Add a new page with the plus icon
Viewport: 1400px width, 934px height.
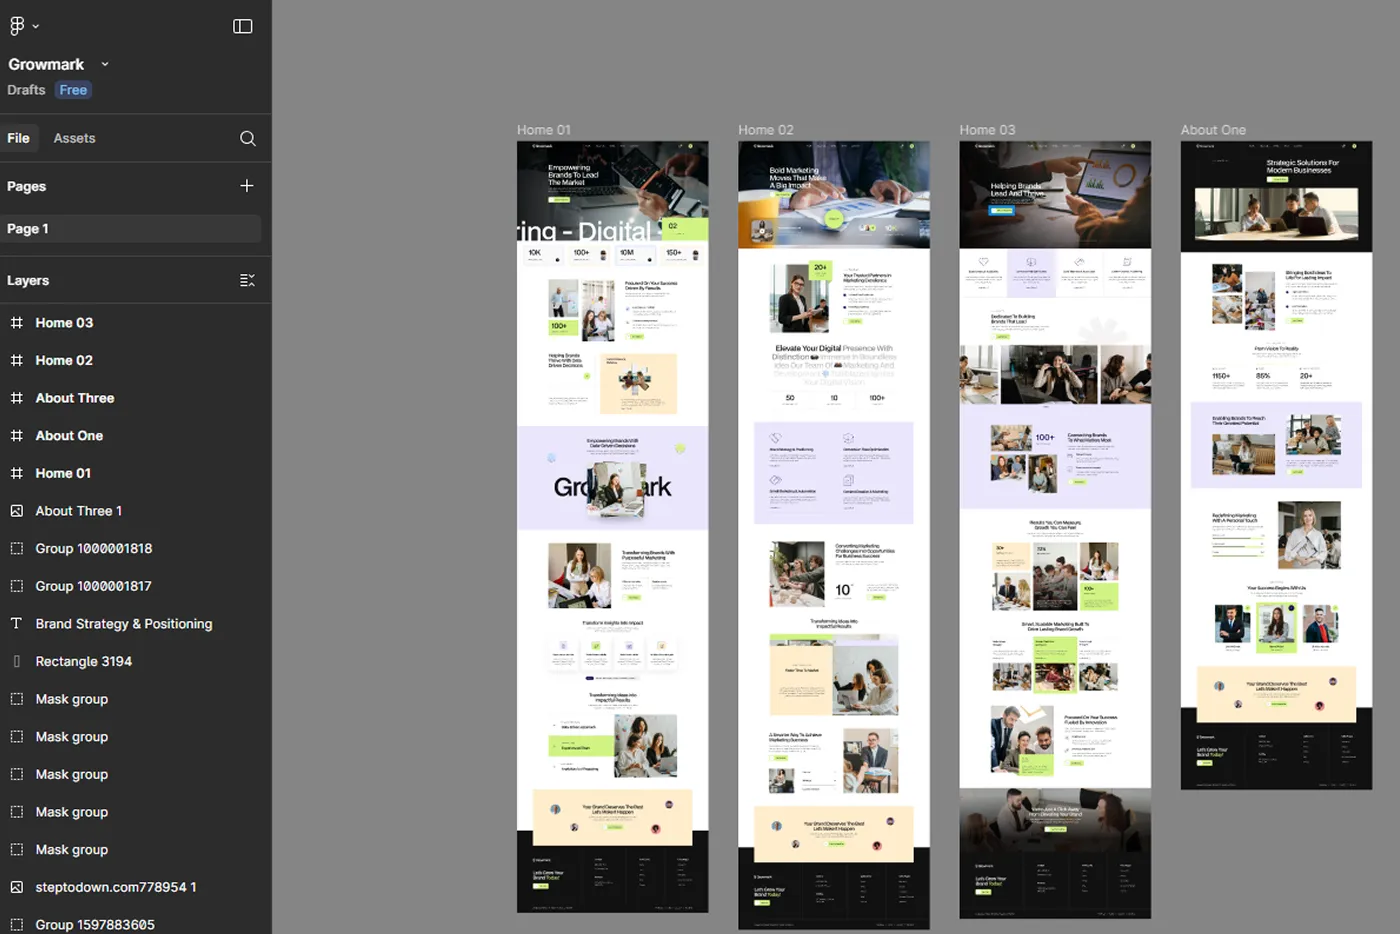(247, 186)
